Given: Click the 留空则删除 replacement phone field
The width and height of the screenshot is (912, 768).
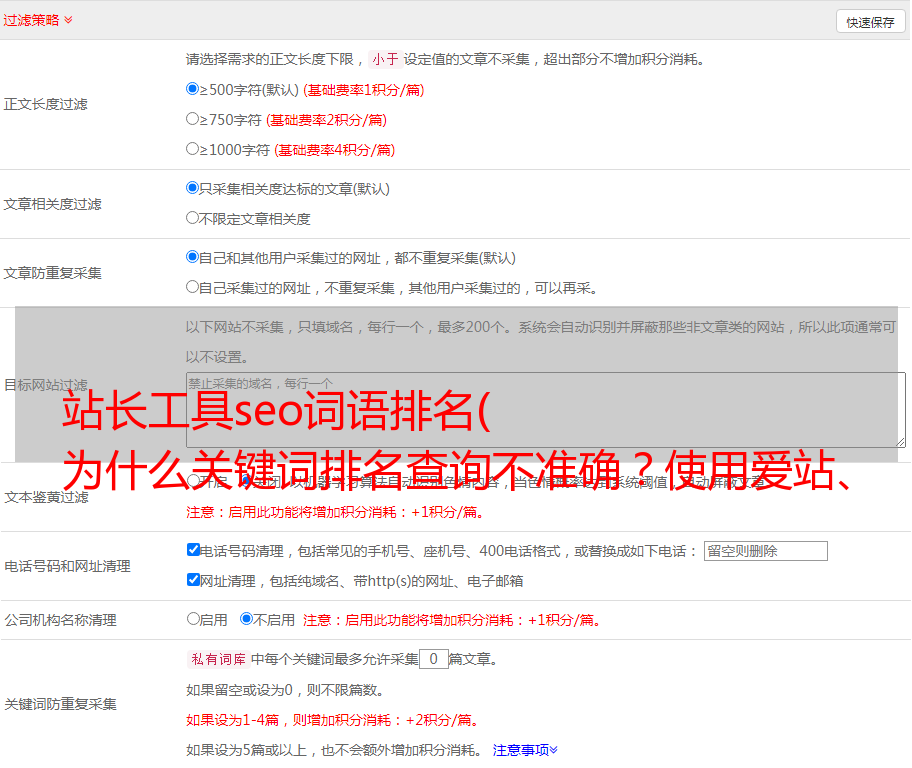Looking at the screenshot, I should pos(765,551).
